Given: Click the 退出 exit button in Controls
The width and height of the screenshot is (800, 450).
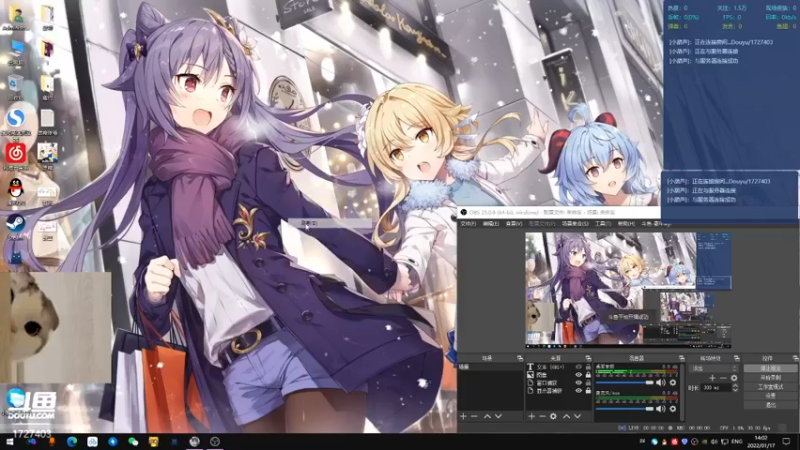Looking at the screenshot, I should [x=770, y=405].
